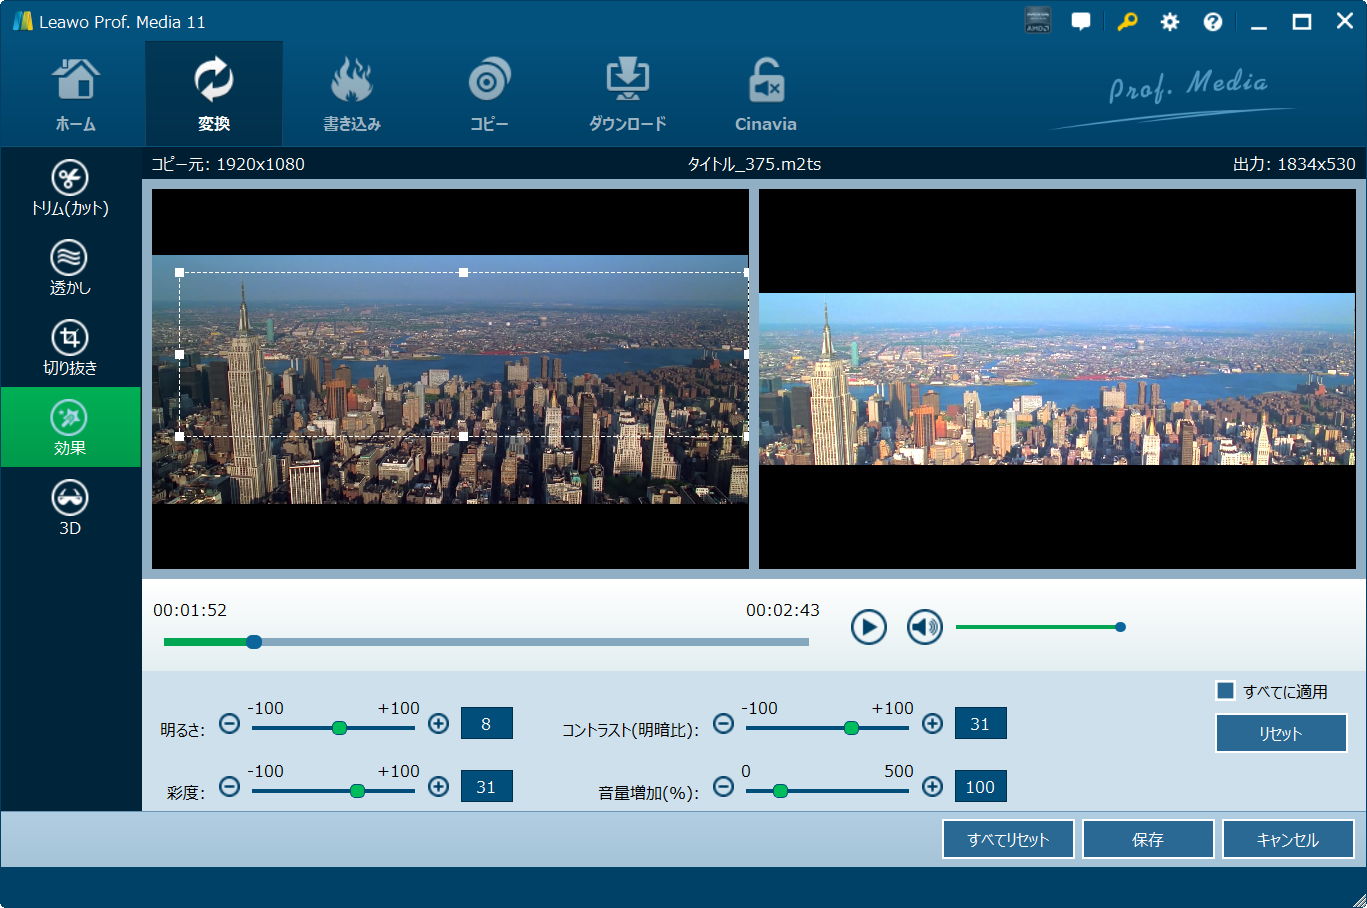This screenshot has height=908, width=1367.
Task: Increase brightness with the plus button
Action: click(438, 724)
